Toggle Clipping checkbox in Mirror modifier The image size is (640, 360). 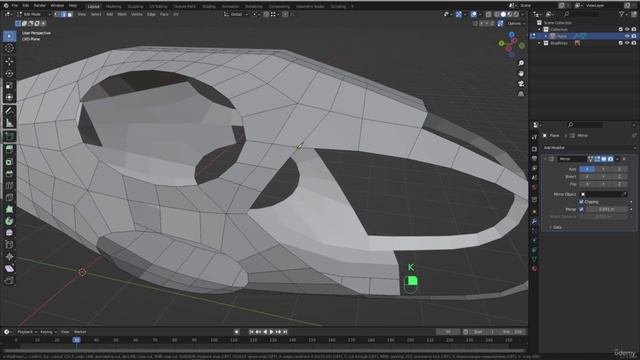581,202
